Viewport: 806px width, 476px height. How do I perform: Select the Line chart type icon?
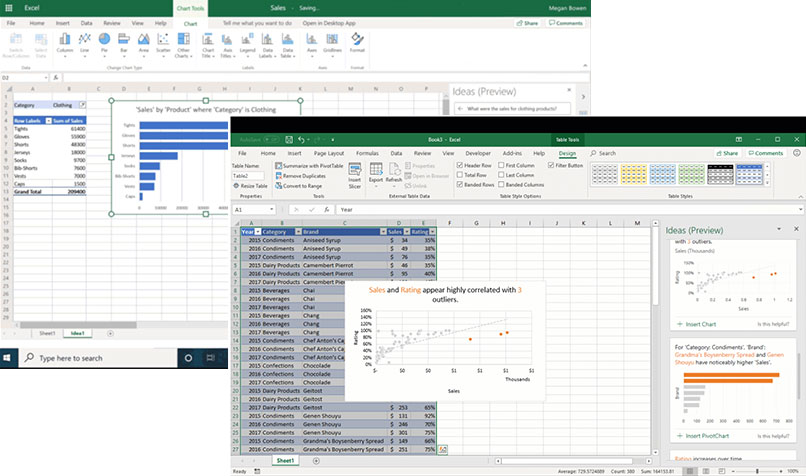tap(85, 43)
